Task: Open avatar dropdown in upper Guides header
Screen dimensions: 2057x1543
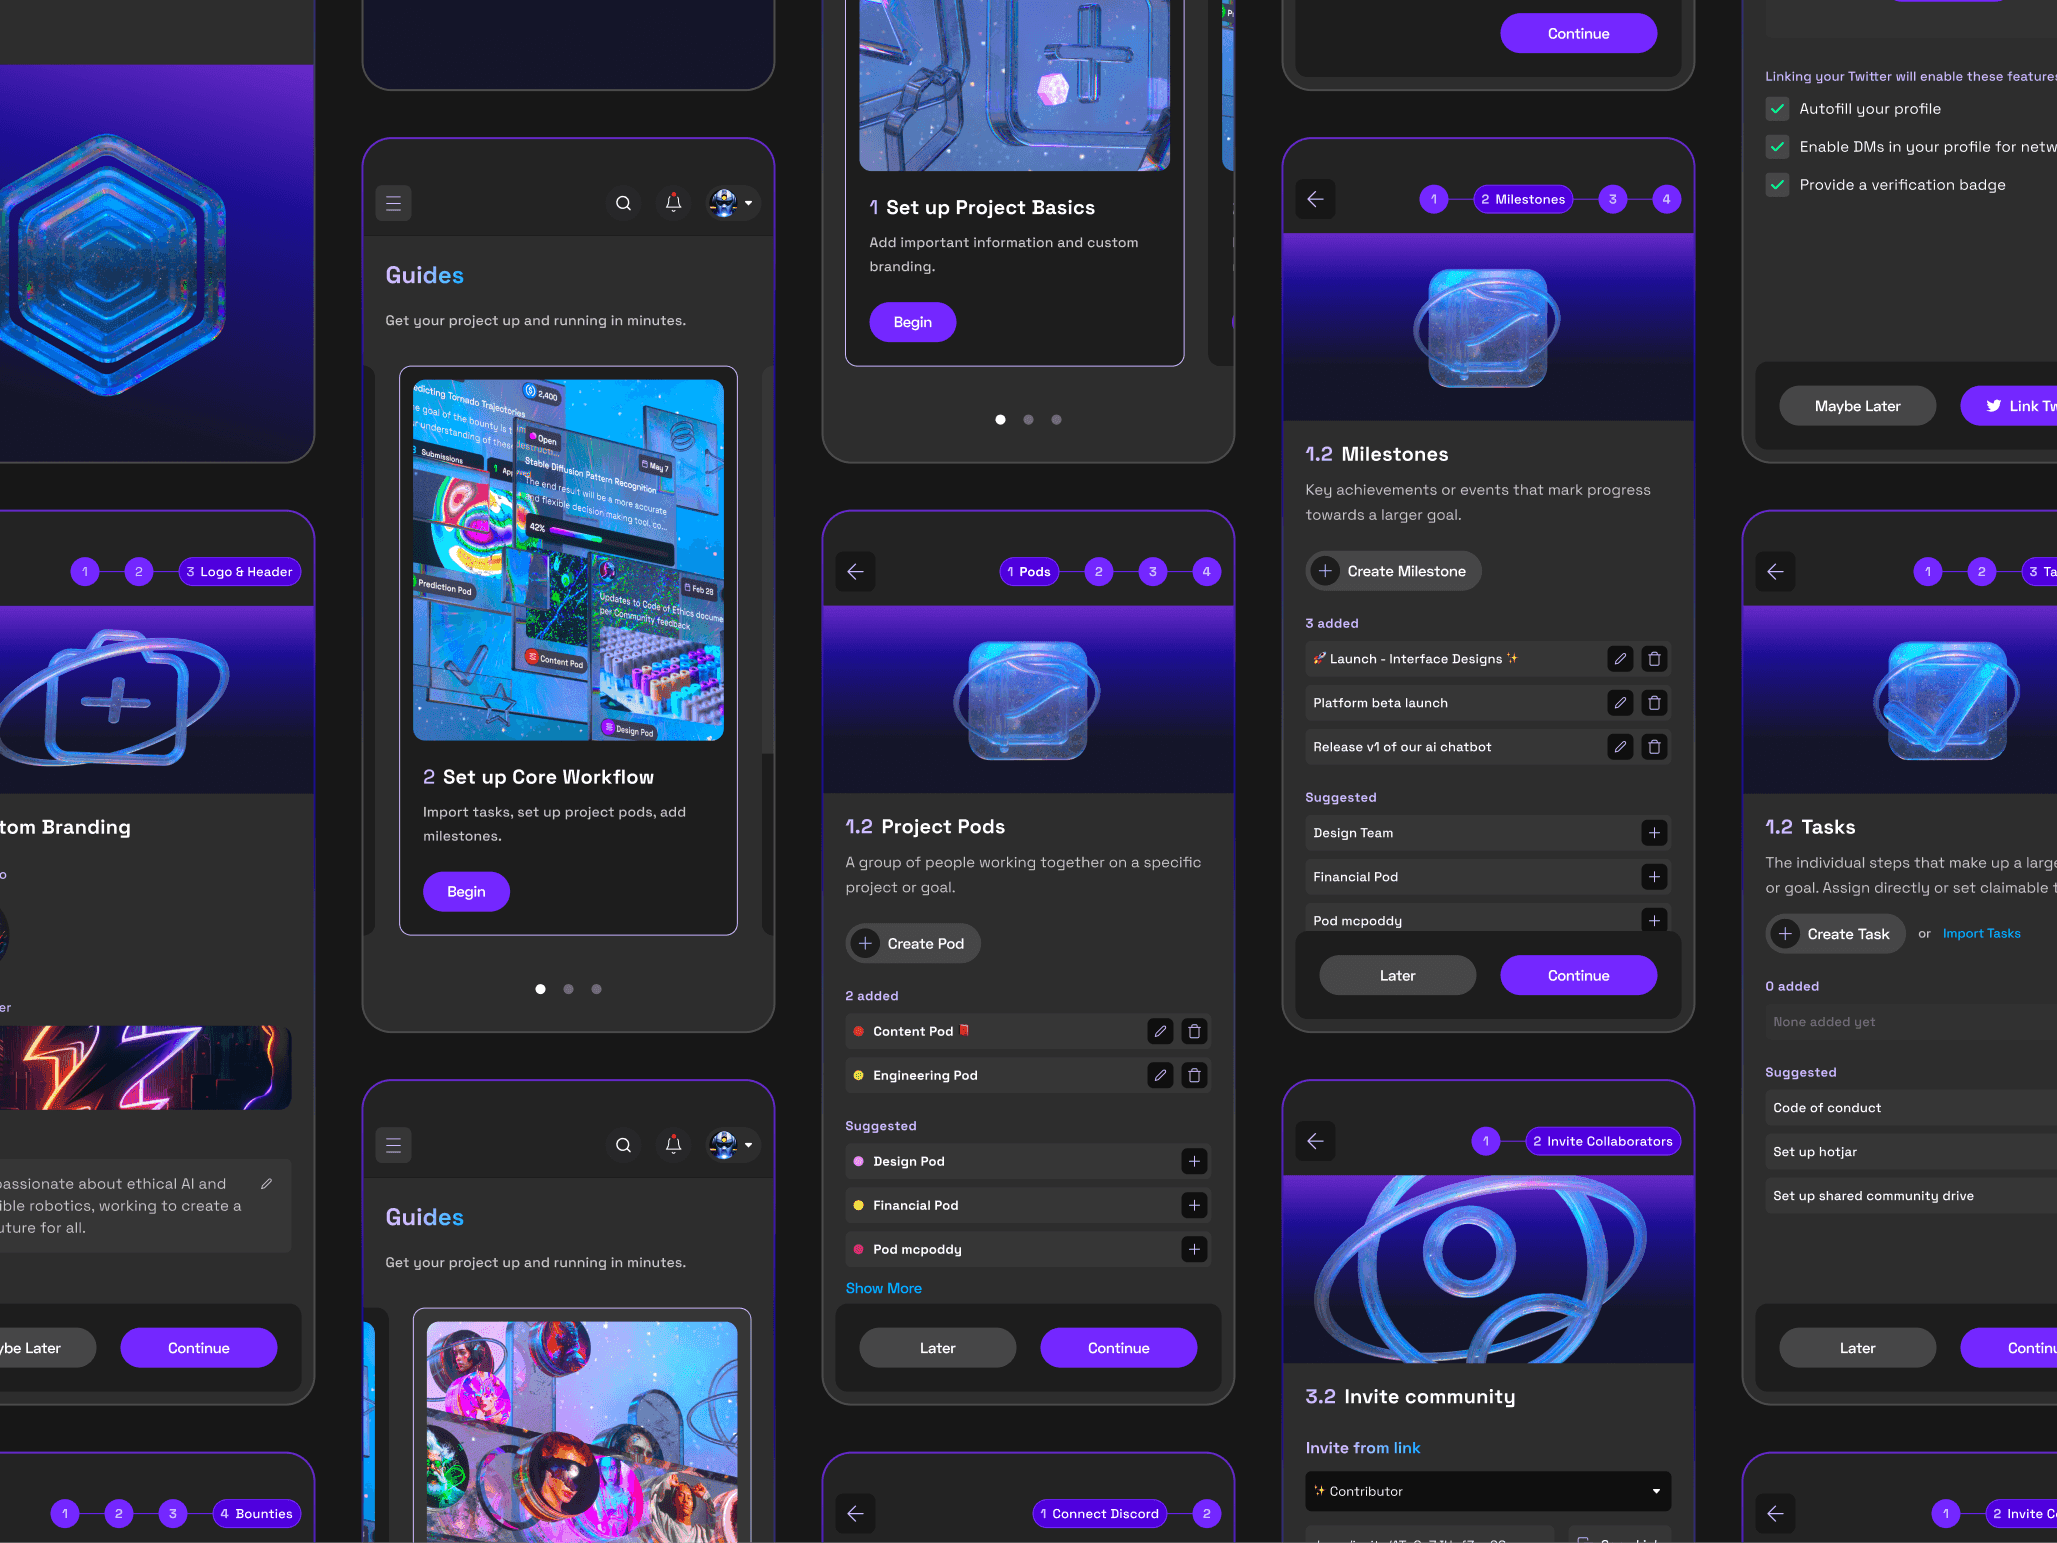Action: click(x=732, y=204)
